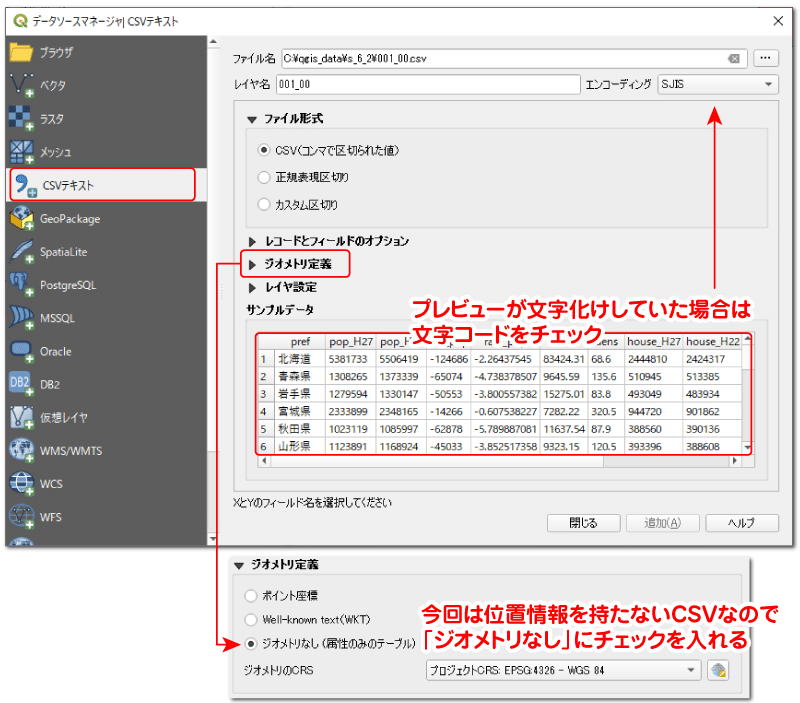This screenshot has height=703, width=800.
Task: Click the レイヤ名 input field
Action: click(x=428, y=84)
